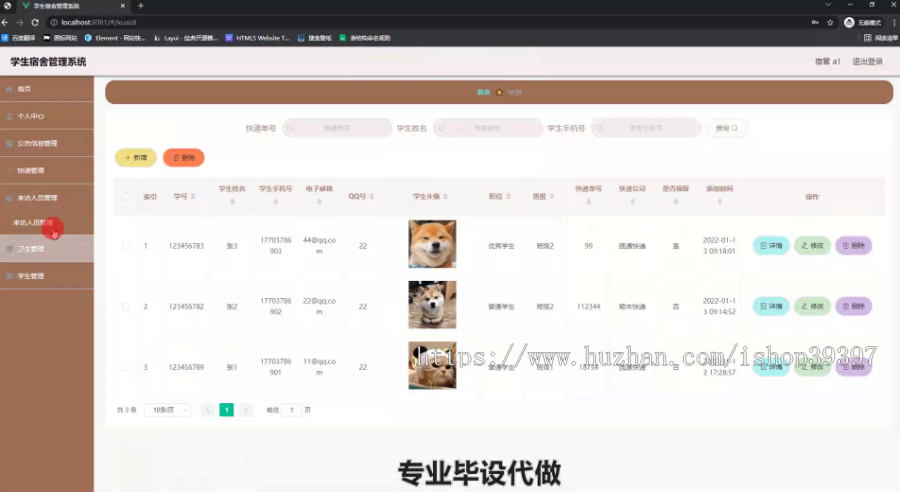Click browser forward arrow
This screenshot has height=492, width=900.
tap(20, 22)
